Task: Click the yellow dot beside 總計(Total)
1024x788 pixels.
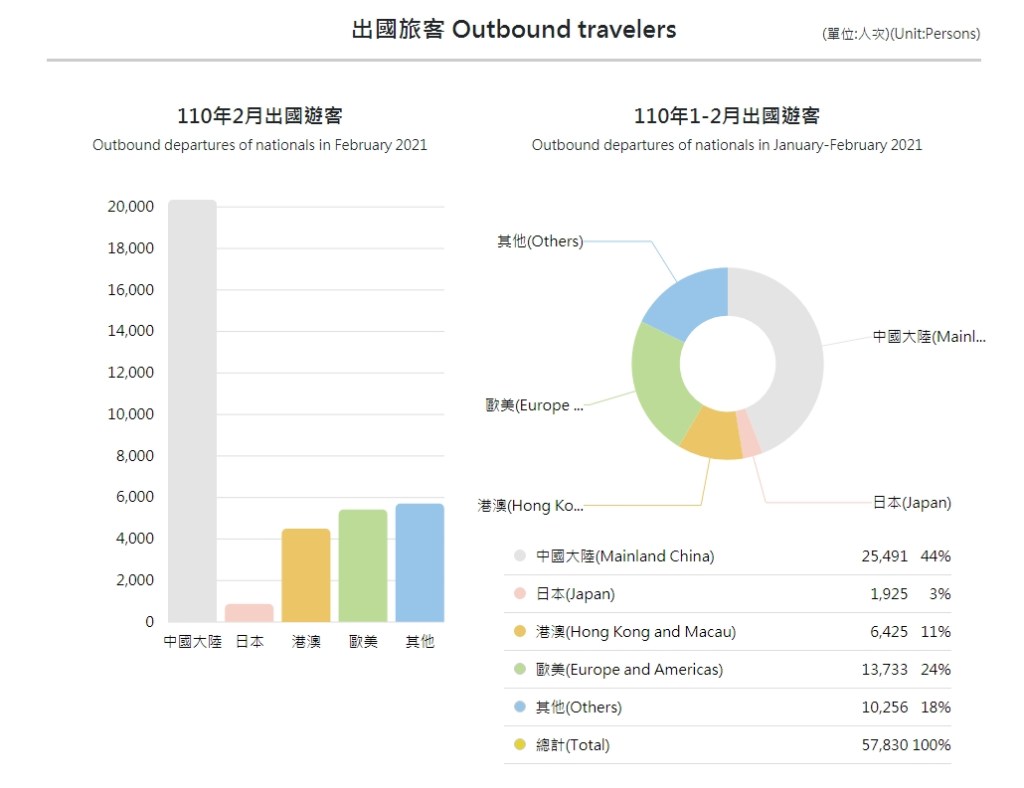Action: tap(519, 745)
